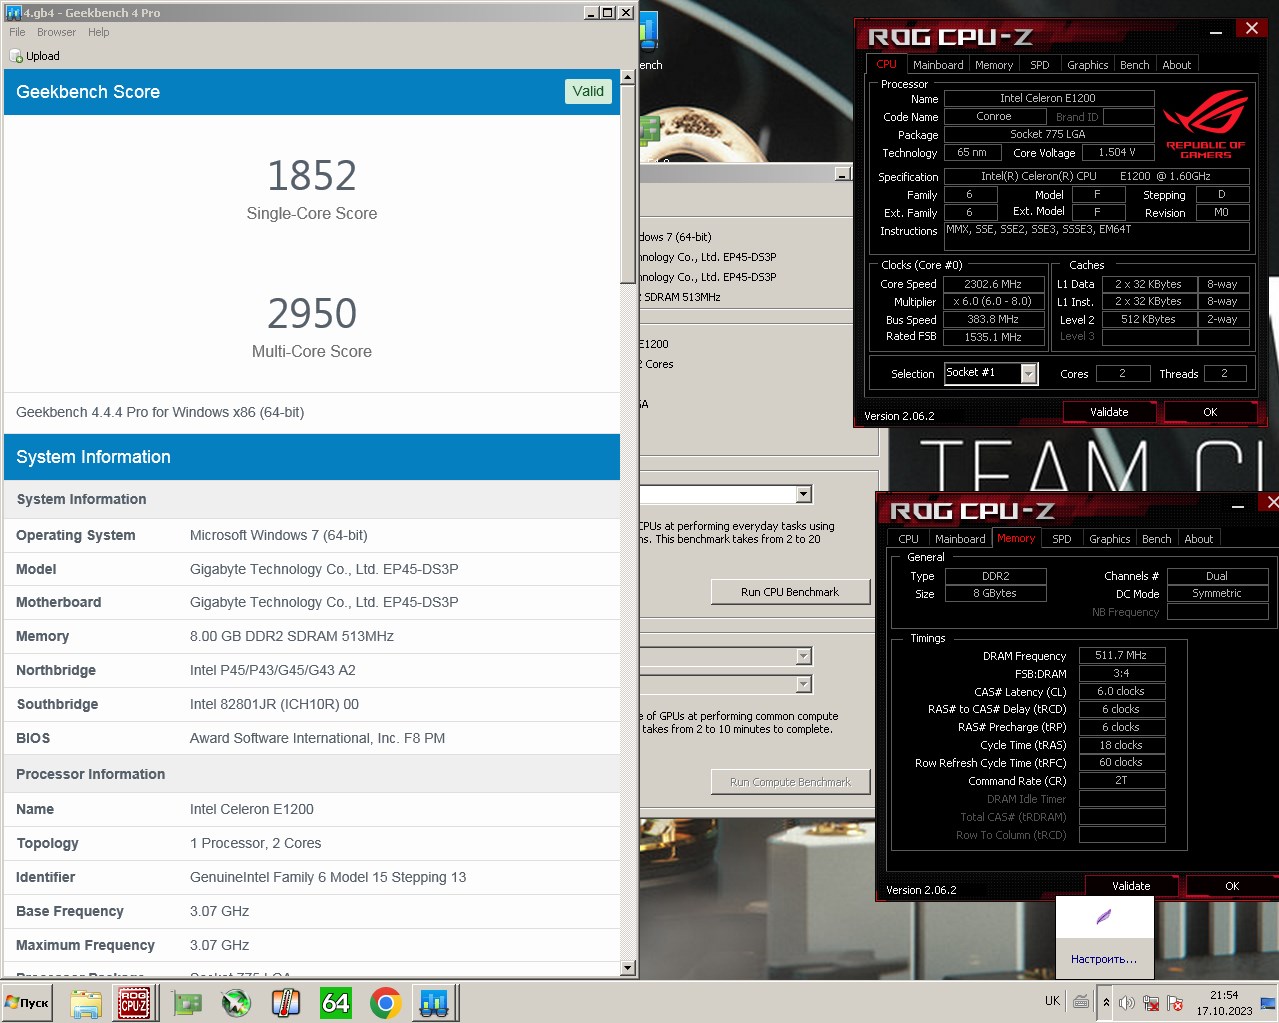This screenshot has height=1023, width=1279.
Task: Click Validate in the lower CPU-Z window
Action: click(x=1131, y=886)
